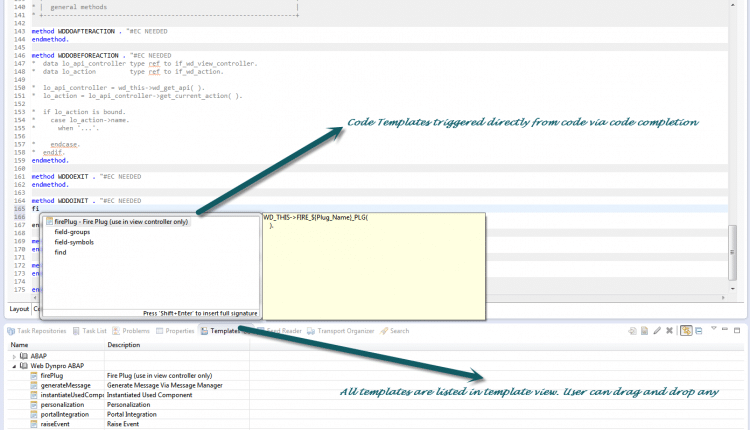Click the yellow template preview pane
The width and height of the screenshot is (750, 430).
pos(374,266)
